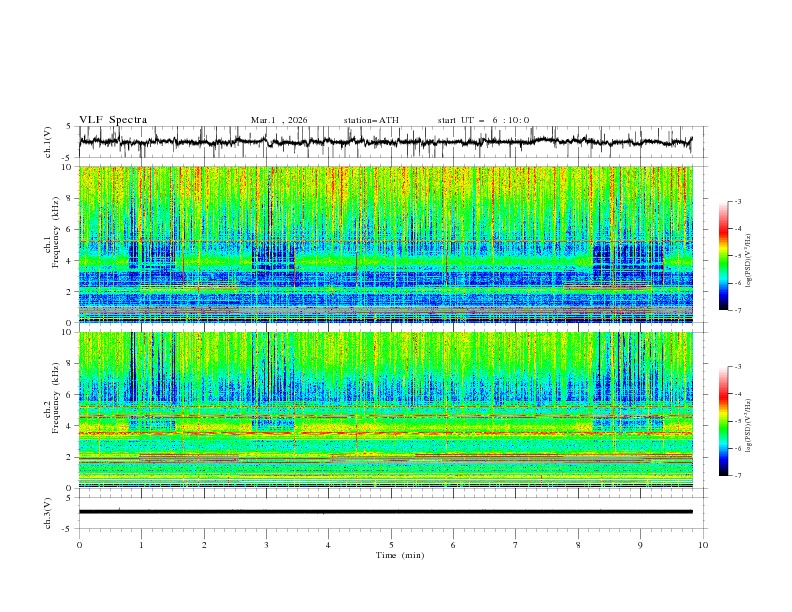Click time axis tick label "1"
Image resolution: width=792 pixels, height=612 pixels.
click(141, 545)
